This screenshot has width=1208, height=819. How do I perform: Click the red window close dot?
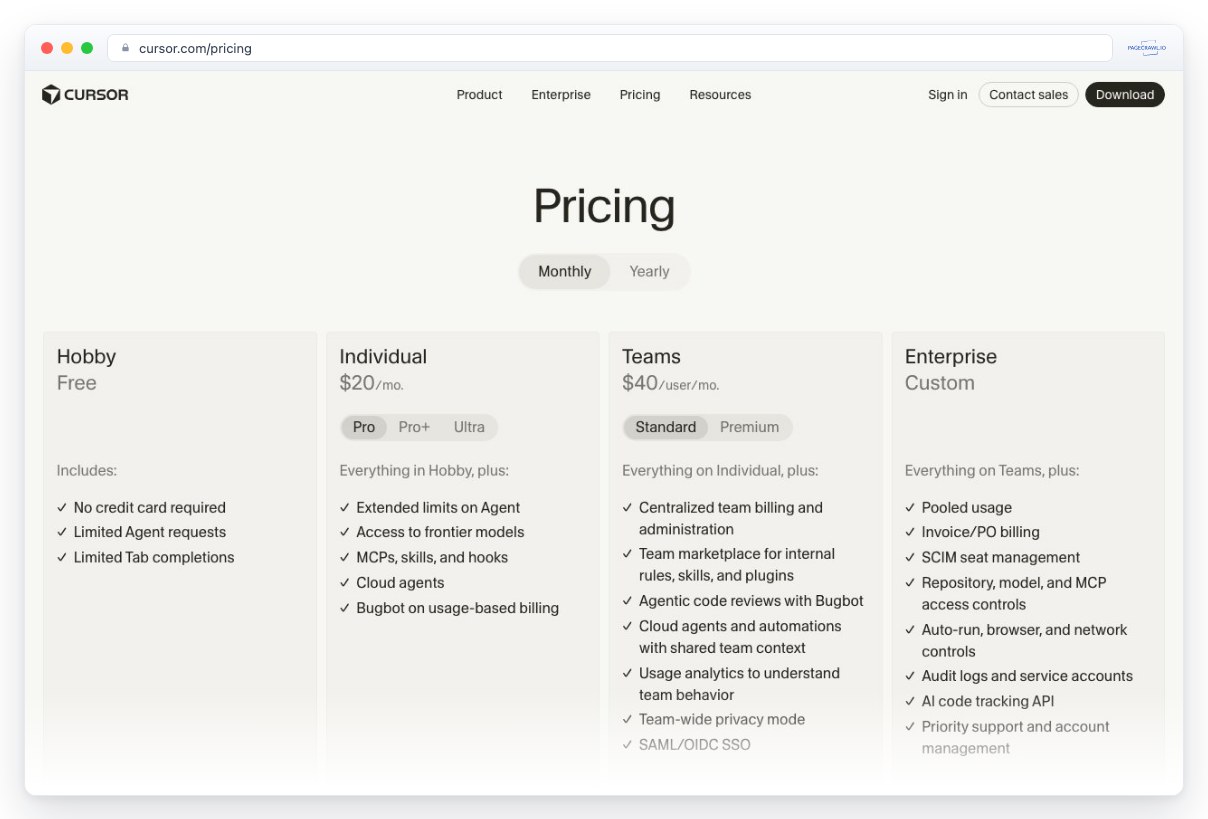(x=47, y=48)
